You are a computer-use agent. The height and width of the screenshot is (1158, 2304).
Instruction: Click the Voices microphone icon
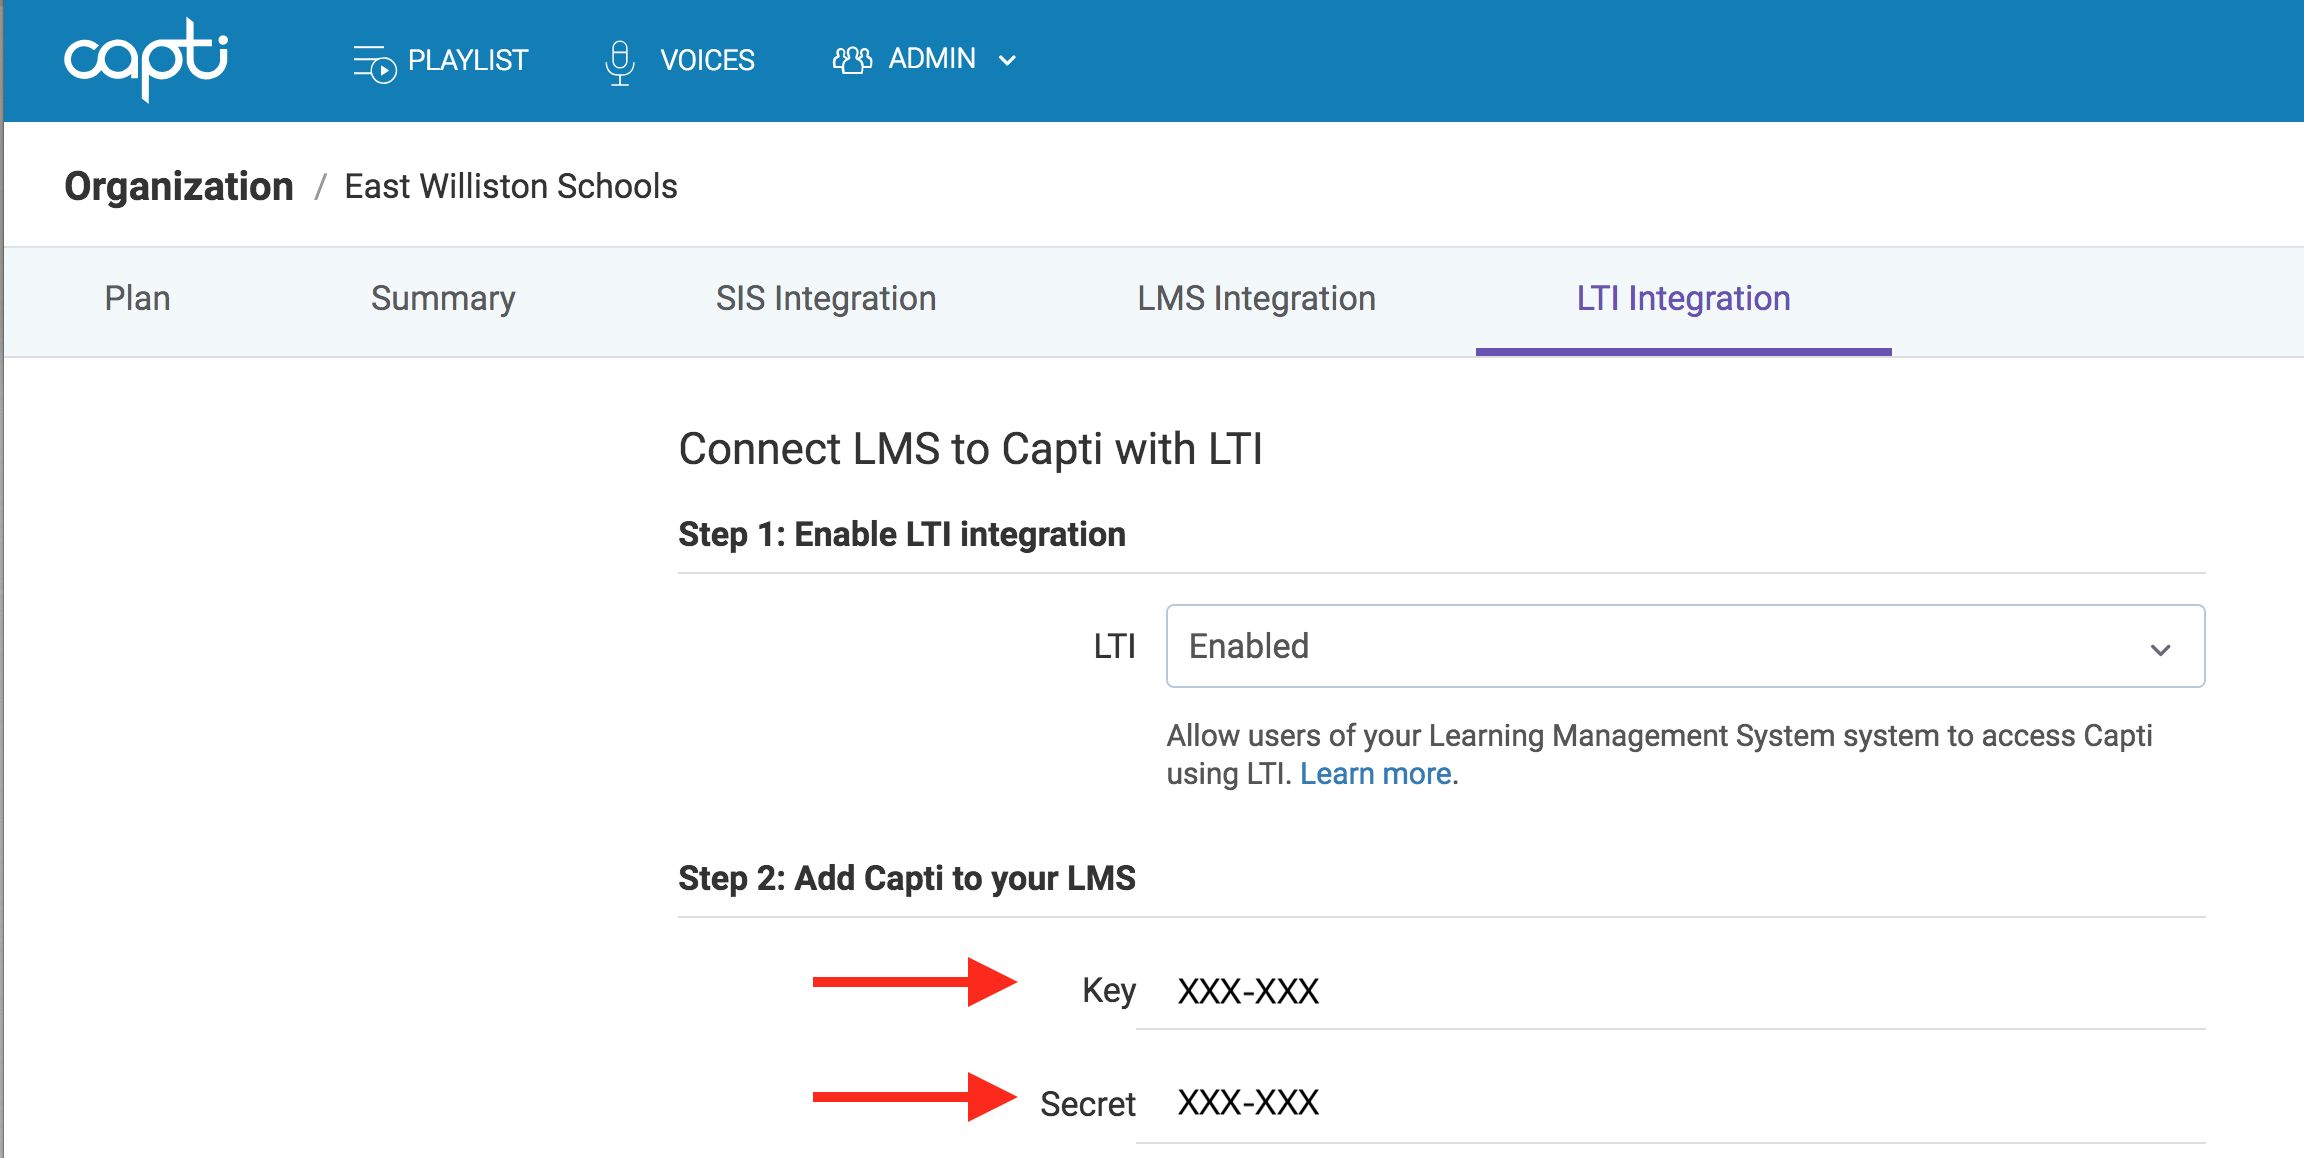pos(620,62)
